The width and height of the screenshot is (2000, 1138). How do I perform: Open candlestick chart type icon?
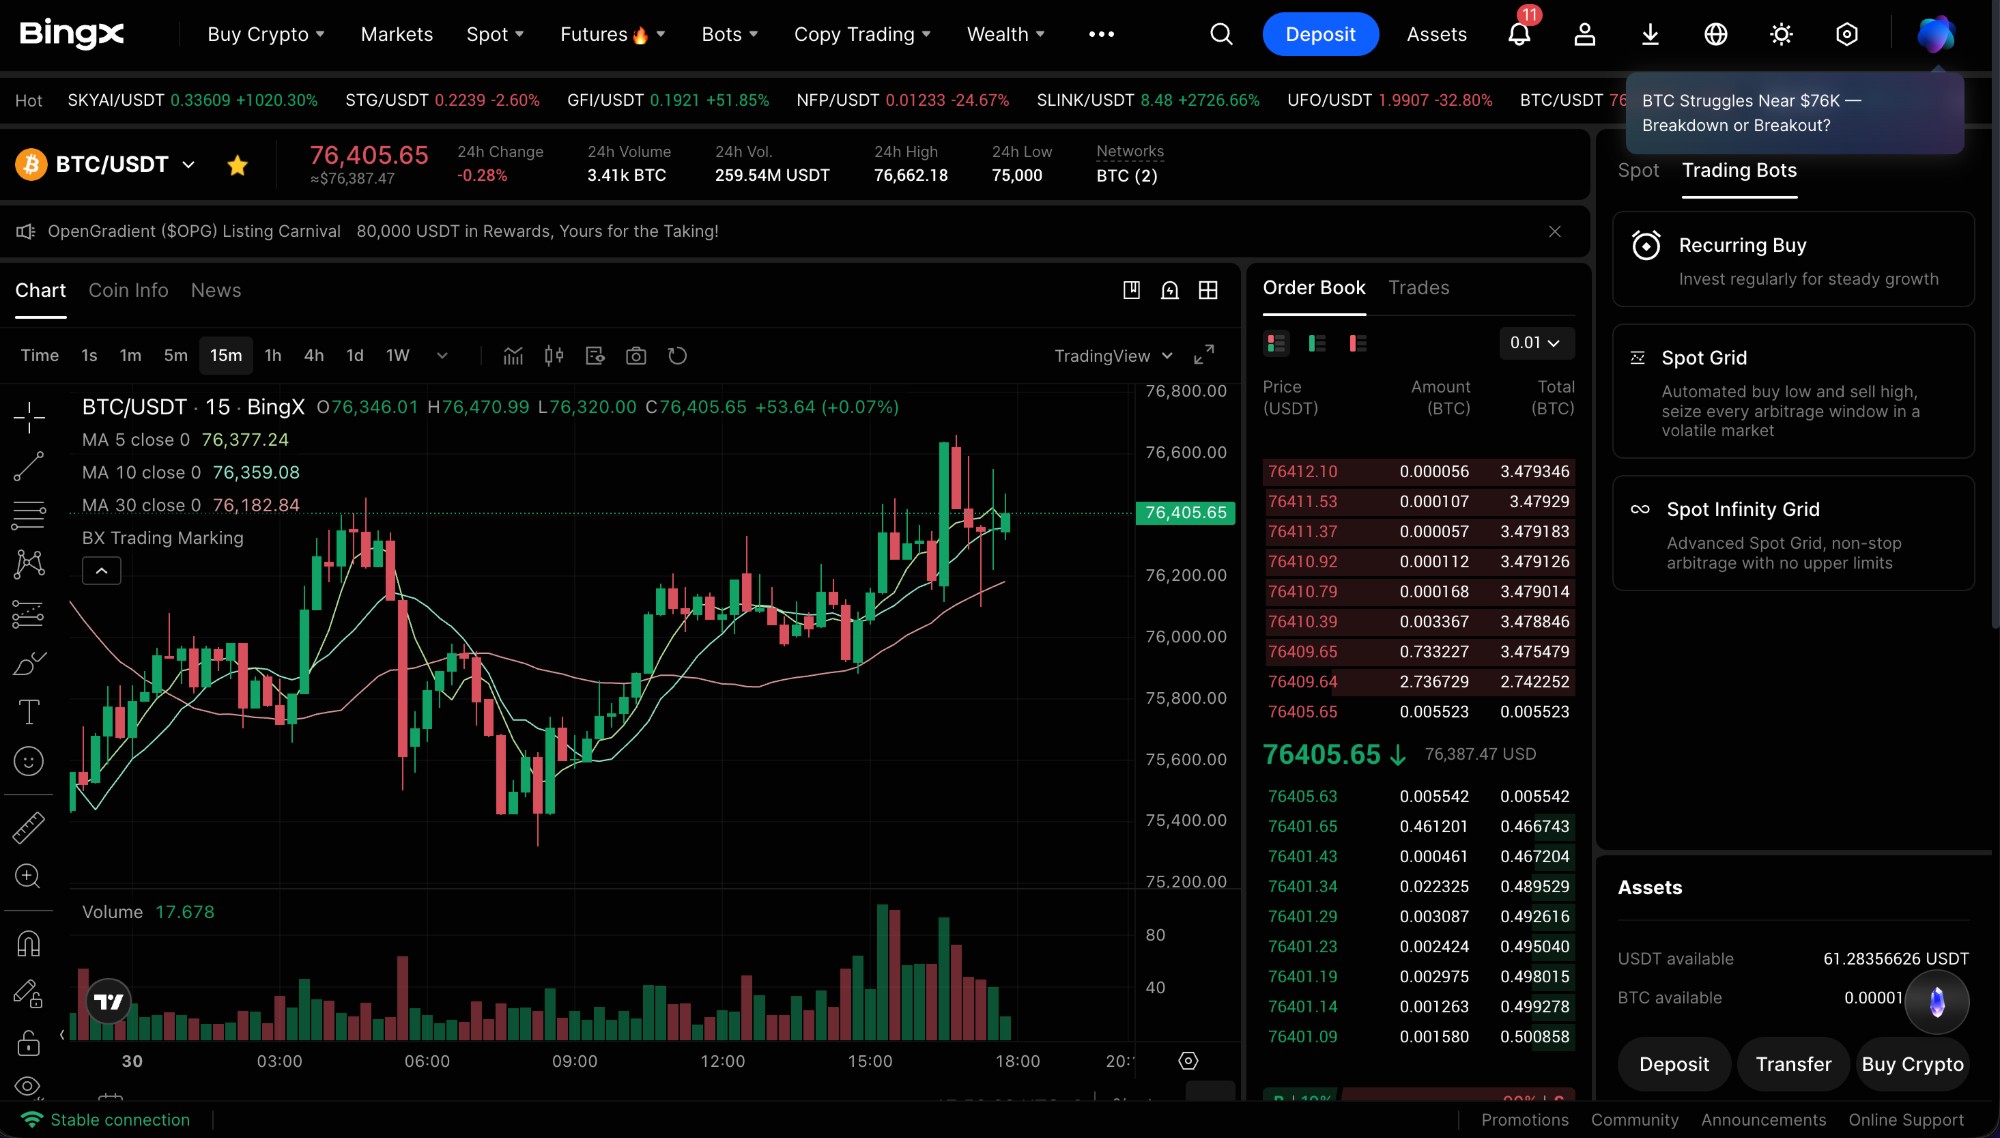(554, 356)
